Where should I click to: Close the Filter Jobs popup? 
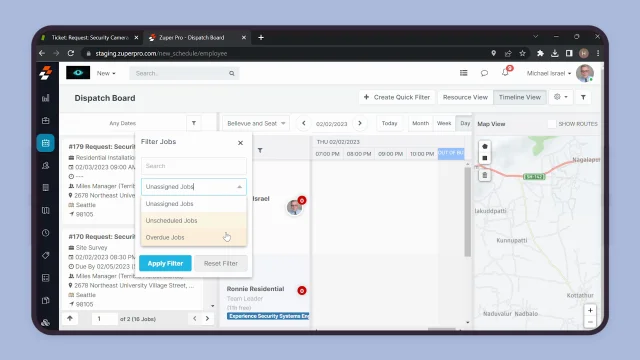pyautogui.click(x=240, y=142)
